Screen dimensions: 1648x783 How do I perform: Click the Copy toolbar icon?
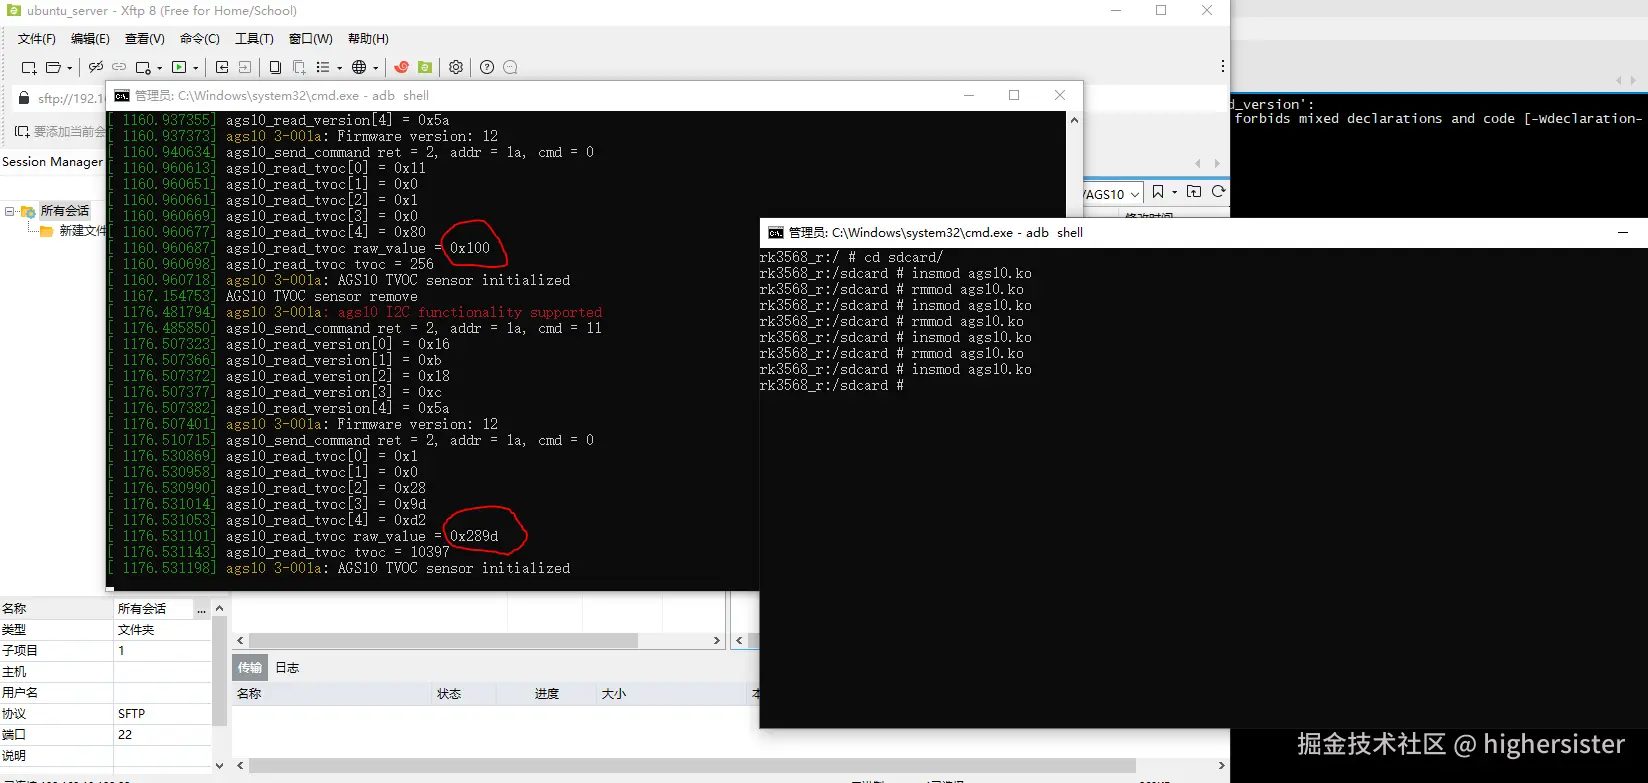point(275,67)
